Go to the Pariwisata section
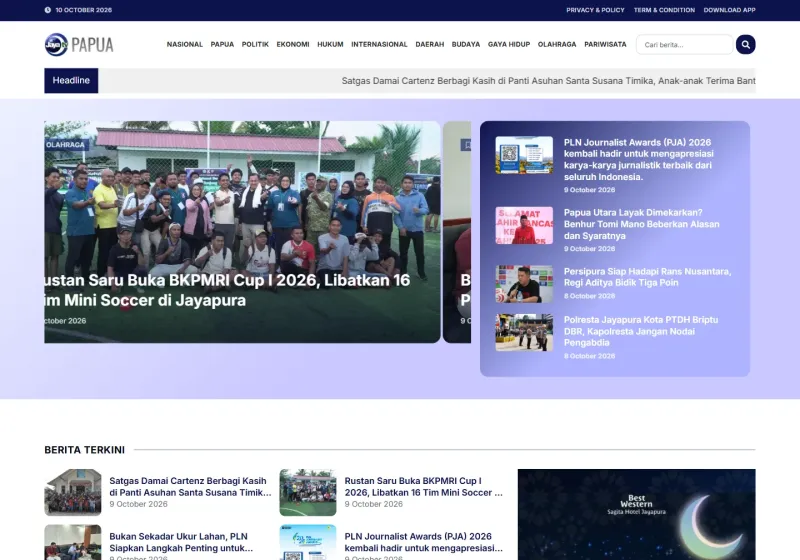The image size is (800, 560). click(x=605, y=44)
